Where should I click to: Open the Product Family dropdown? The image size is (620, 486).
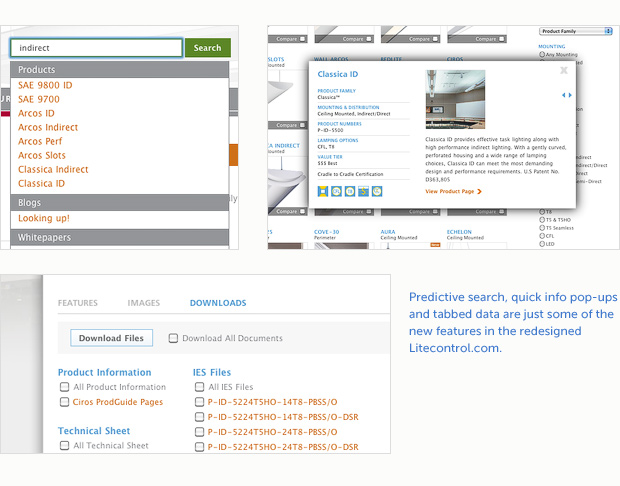(575, 31)
